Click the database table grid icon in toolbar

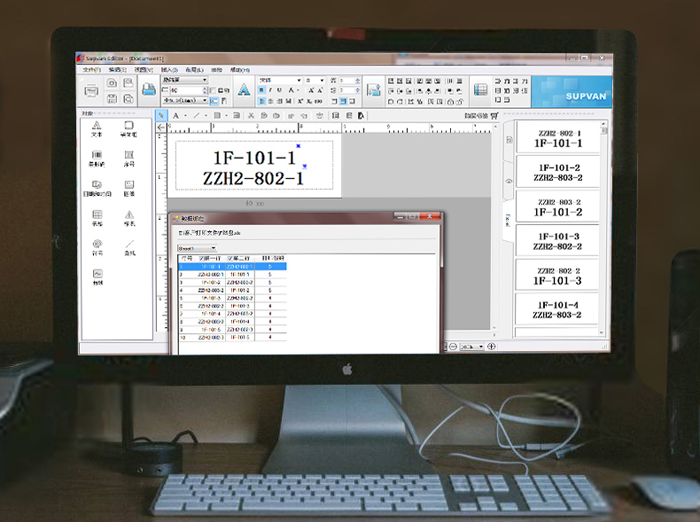[480, 90]
